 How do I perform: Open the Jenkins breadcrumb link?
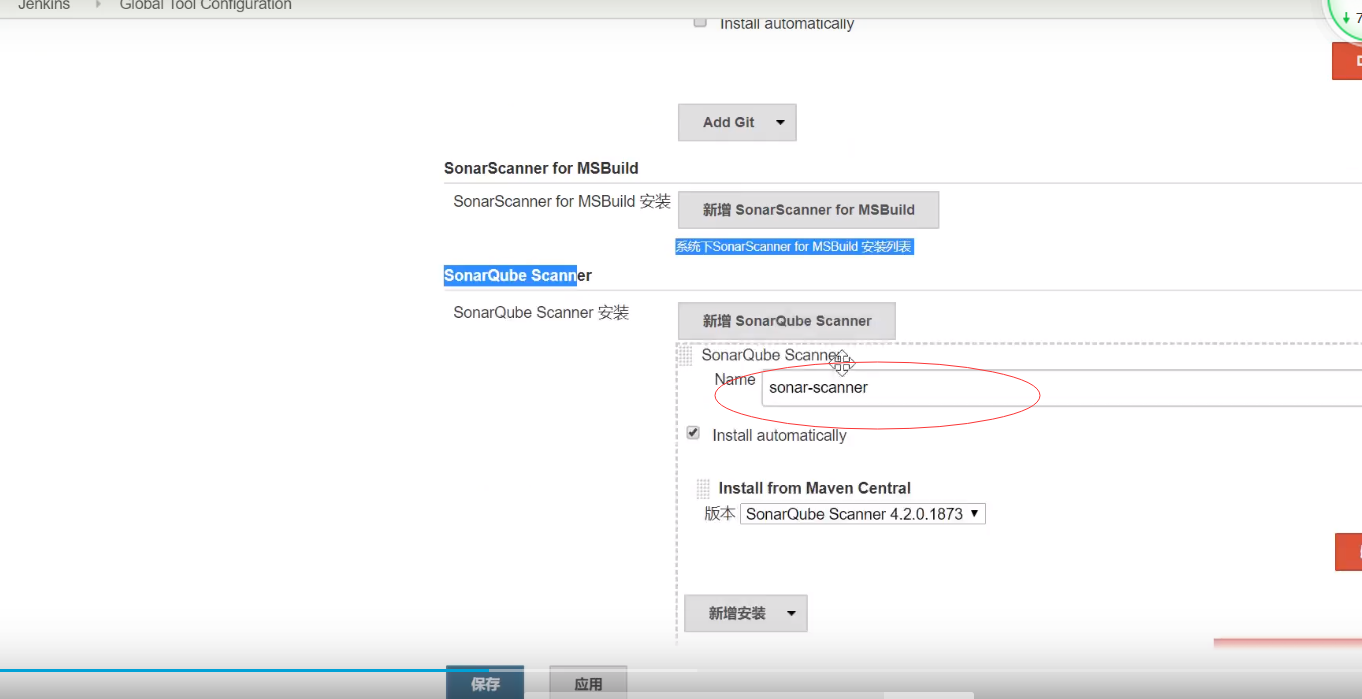(x=44, y=5)
